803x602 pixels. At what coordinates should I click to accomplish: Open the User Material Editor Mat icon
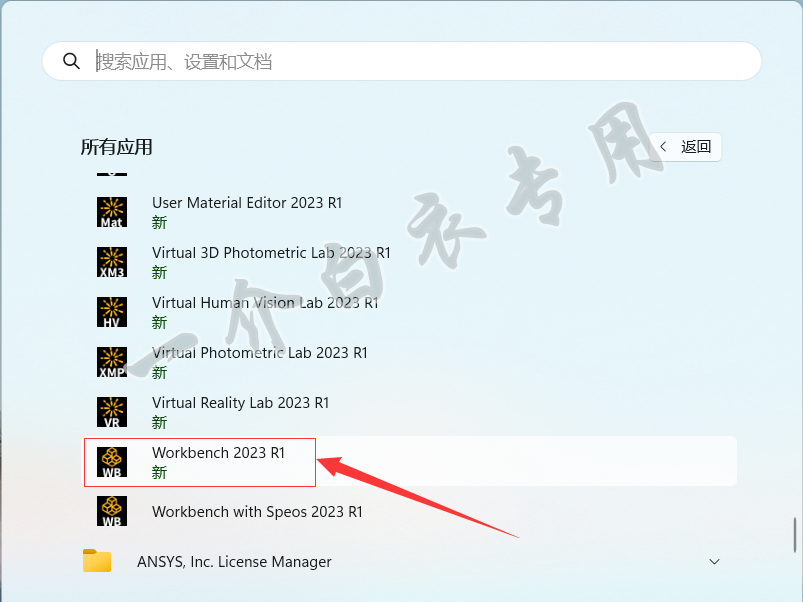click(x=112, y=212)
